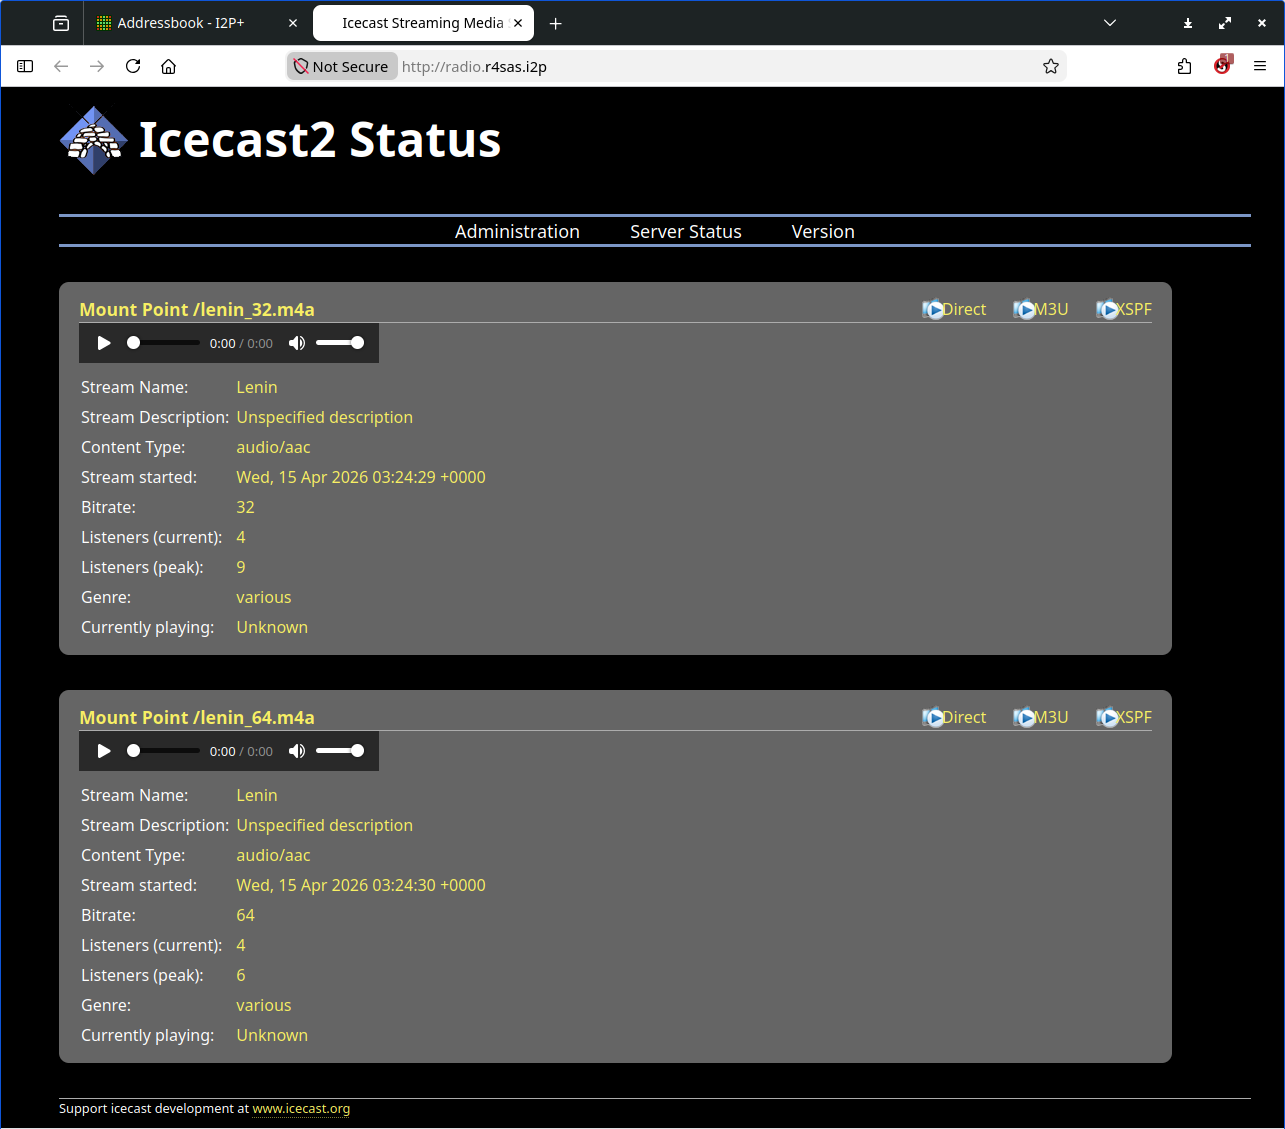This screenshot has height=1129, width=1285.
Task: Play the lenin_32.m4a stream
Action: pyautogui.click(x=104, y=343)
